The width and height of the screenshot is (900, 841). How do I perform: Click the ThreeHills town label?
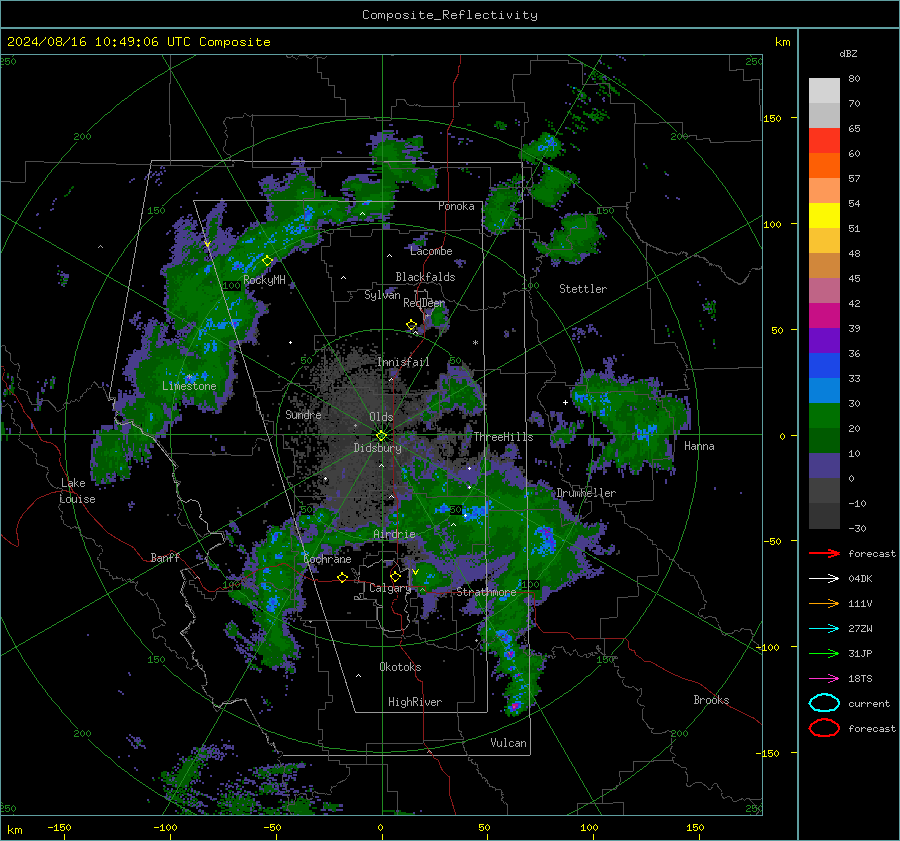pos(503,437)
